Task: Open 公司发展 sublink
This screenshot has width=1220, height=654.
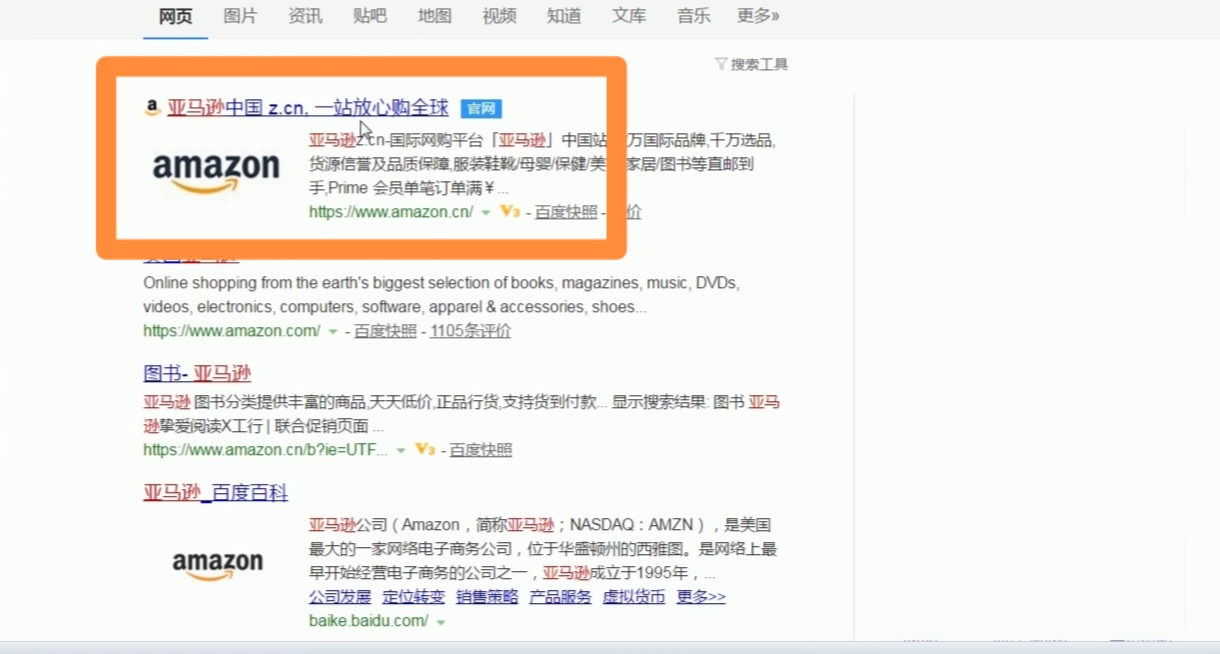Action: 340,597
